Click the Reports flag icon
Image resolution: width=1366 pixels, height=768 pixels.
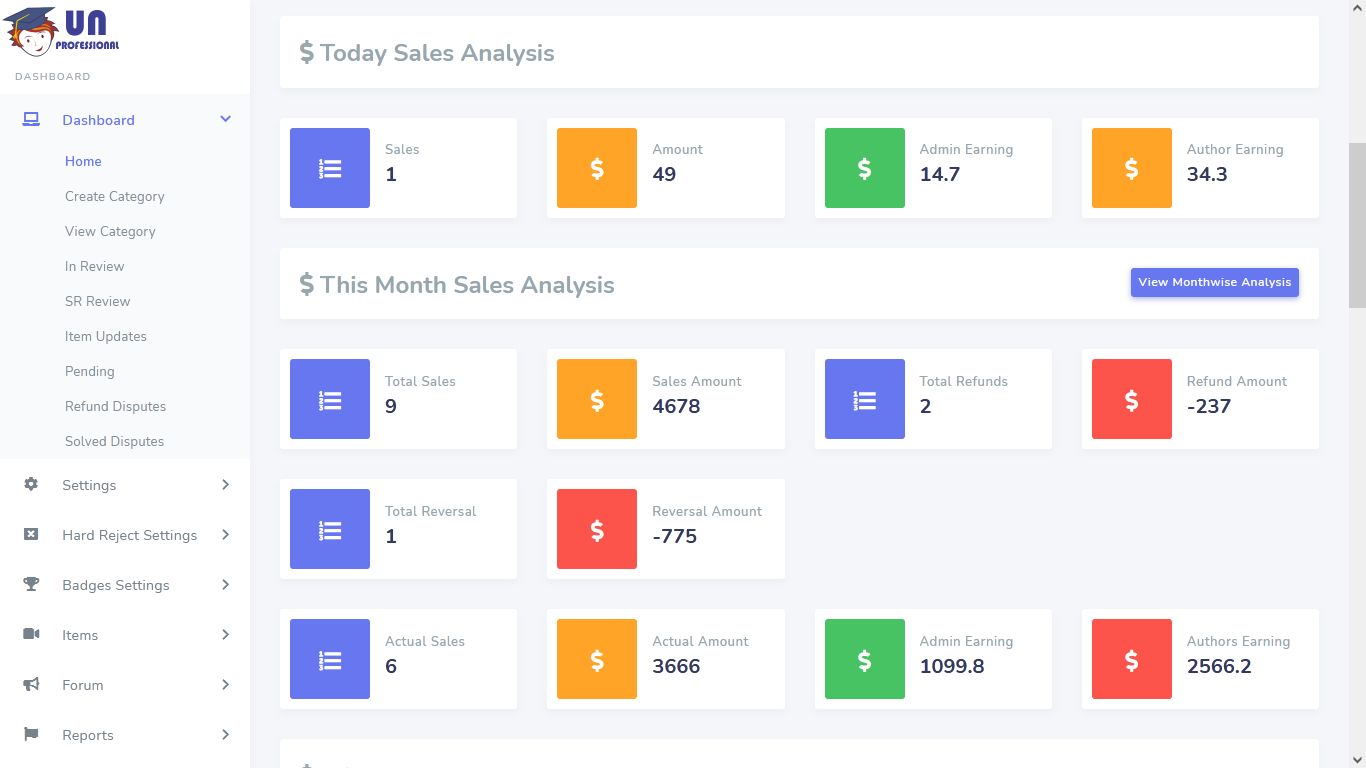pos(31,734)
